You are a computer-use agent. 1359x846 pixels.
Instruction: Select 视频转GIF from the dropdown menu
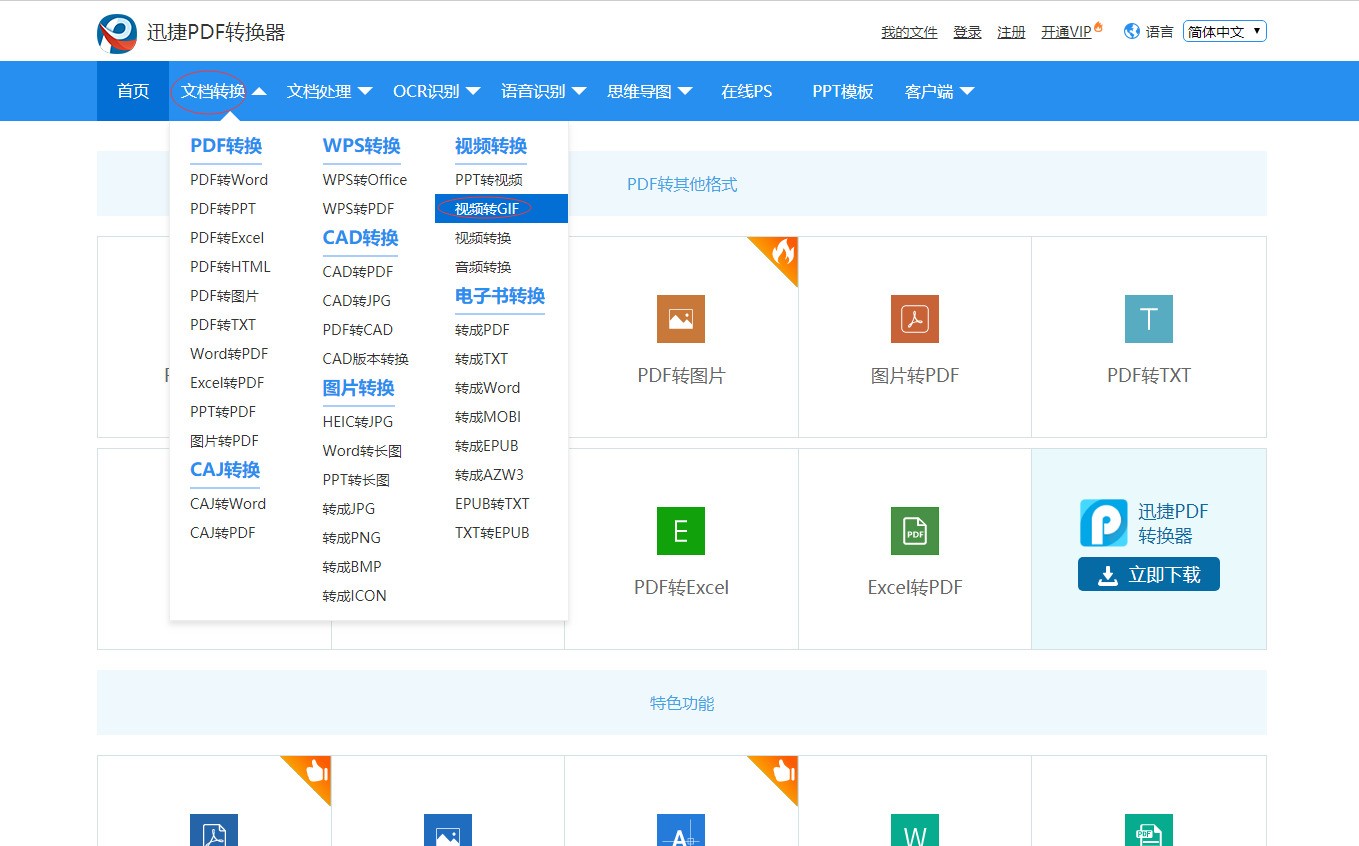point(486,209)
